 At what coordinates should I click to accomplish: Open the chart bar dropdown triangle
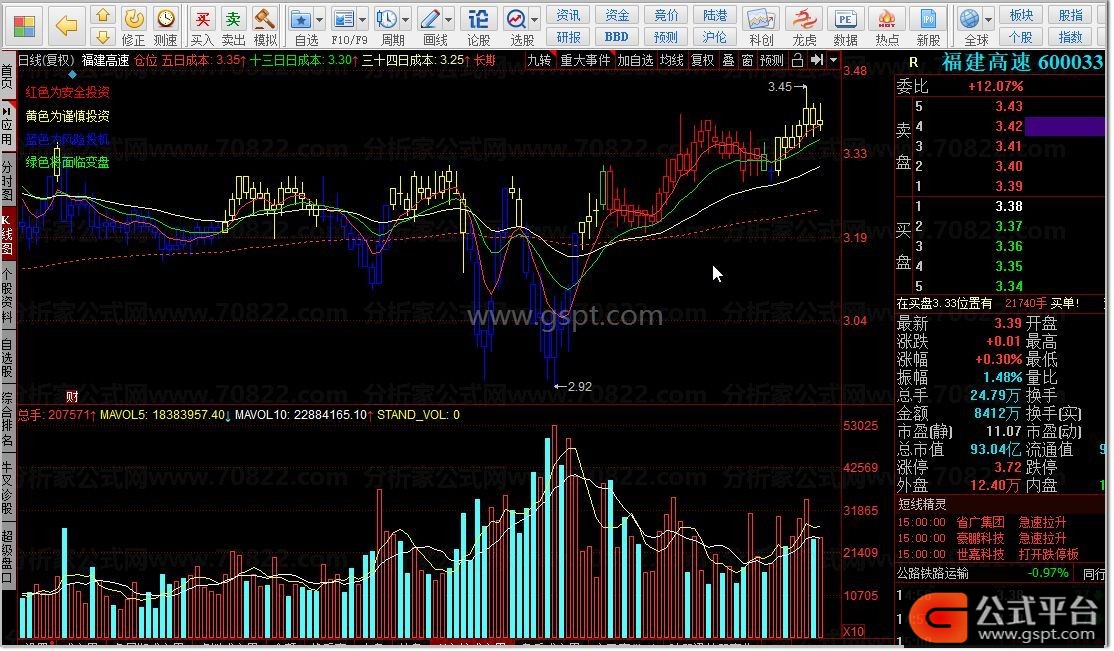(x=833, y=60)
